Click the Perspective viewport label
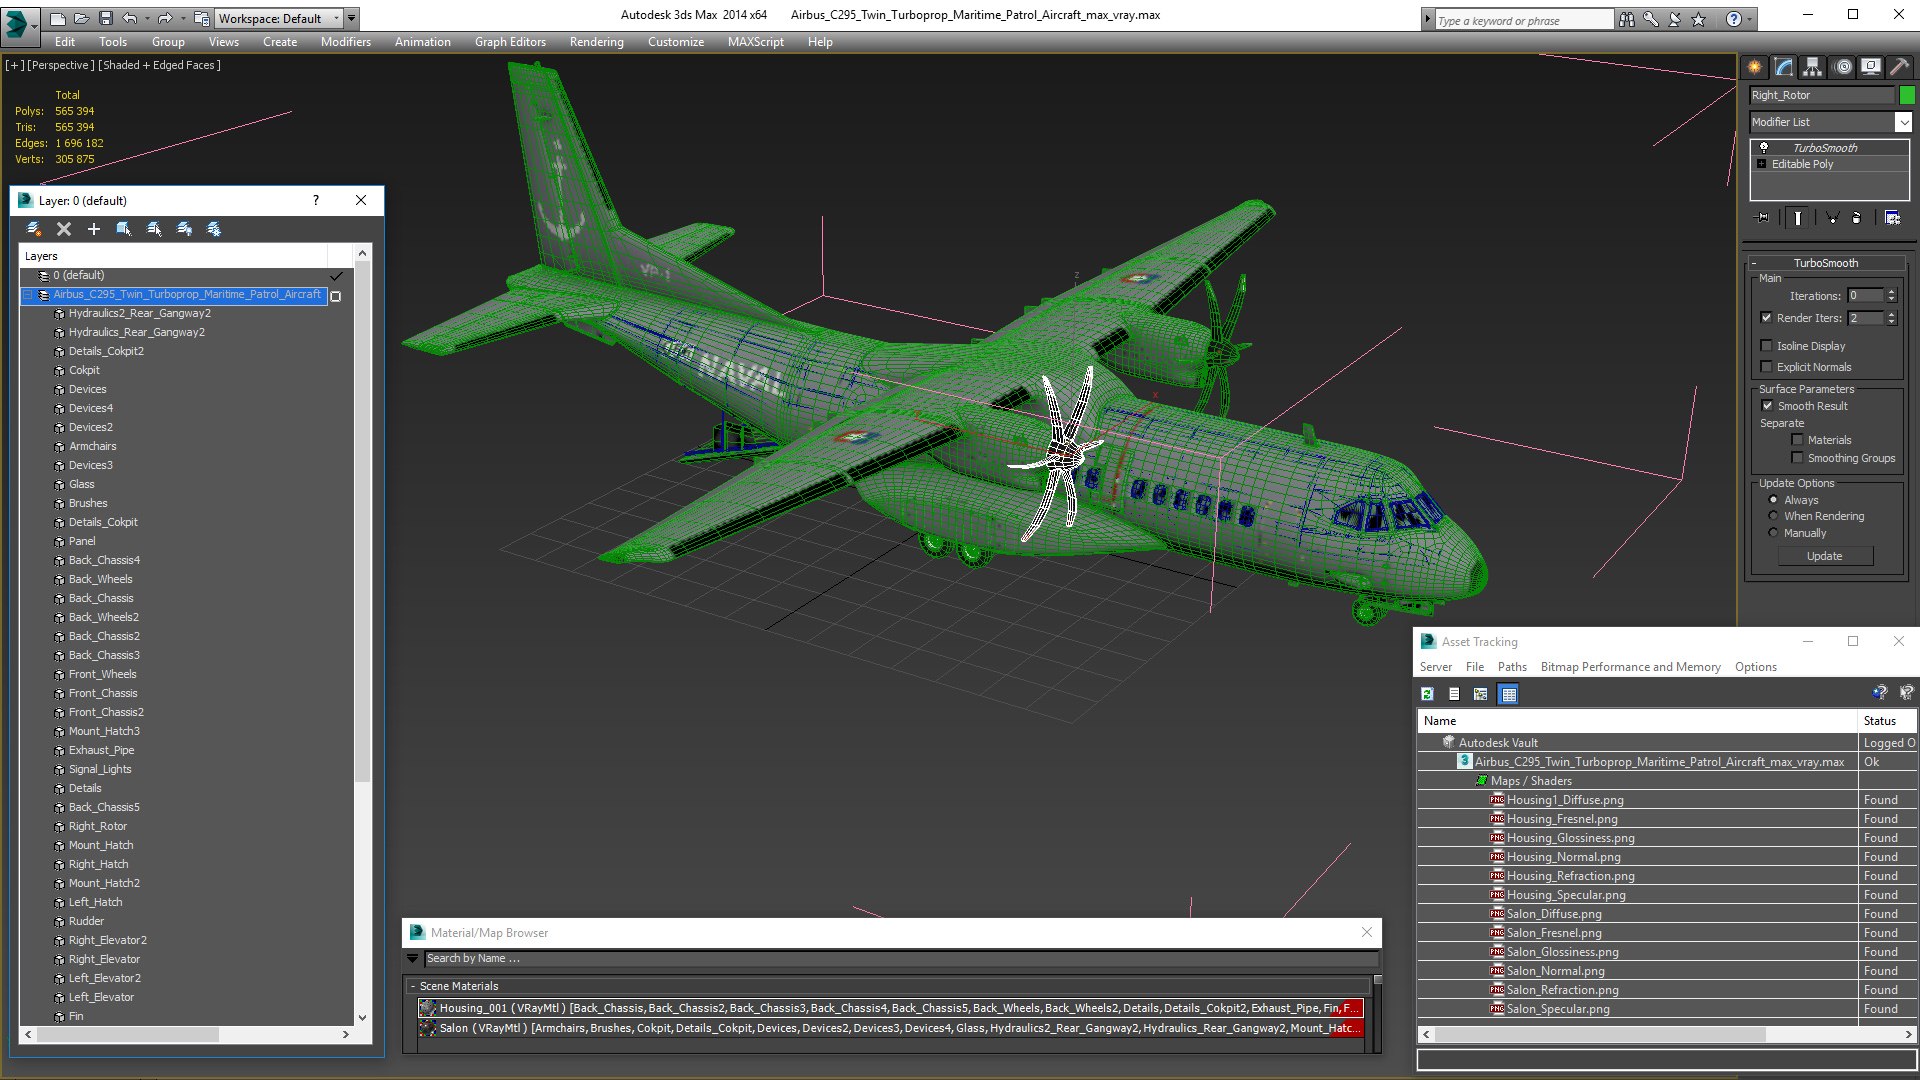Viewport: 1920px width, 1080px height. click(x=61, y=65)
